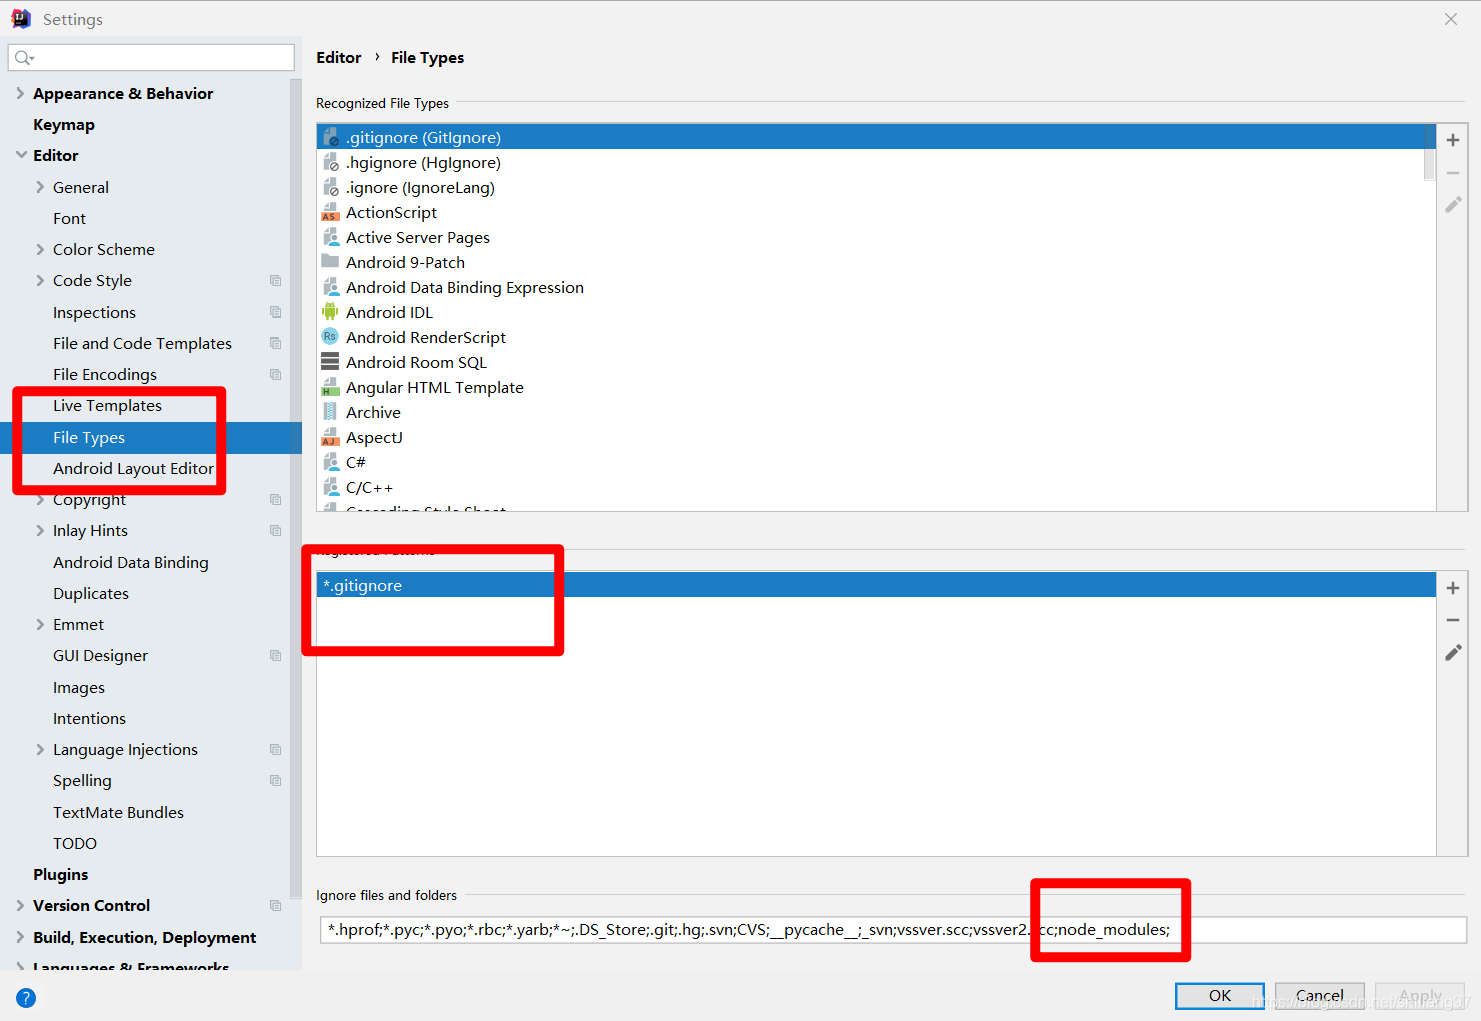Click the Code Style project-scope icon

275,281
